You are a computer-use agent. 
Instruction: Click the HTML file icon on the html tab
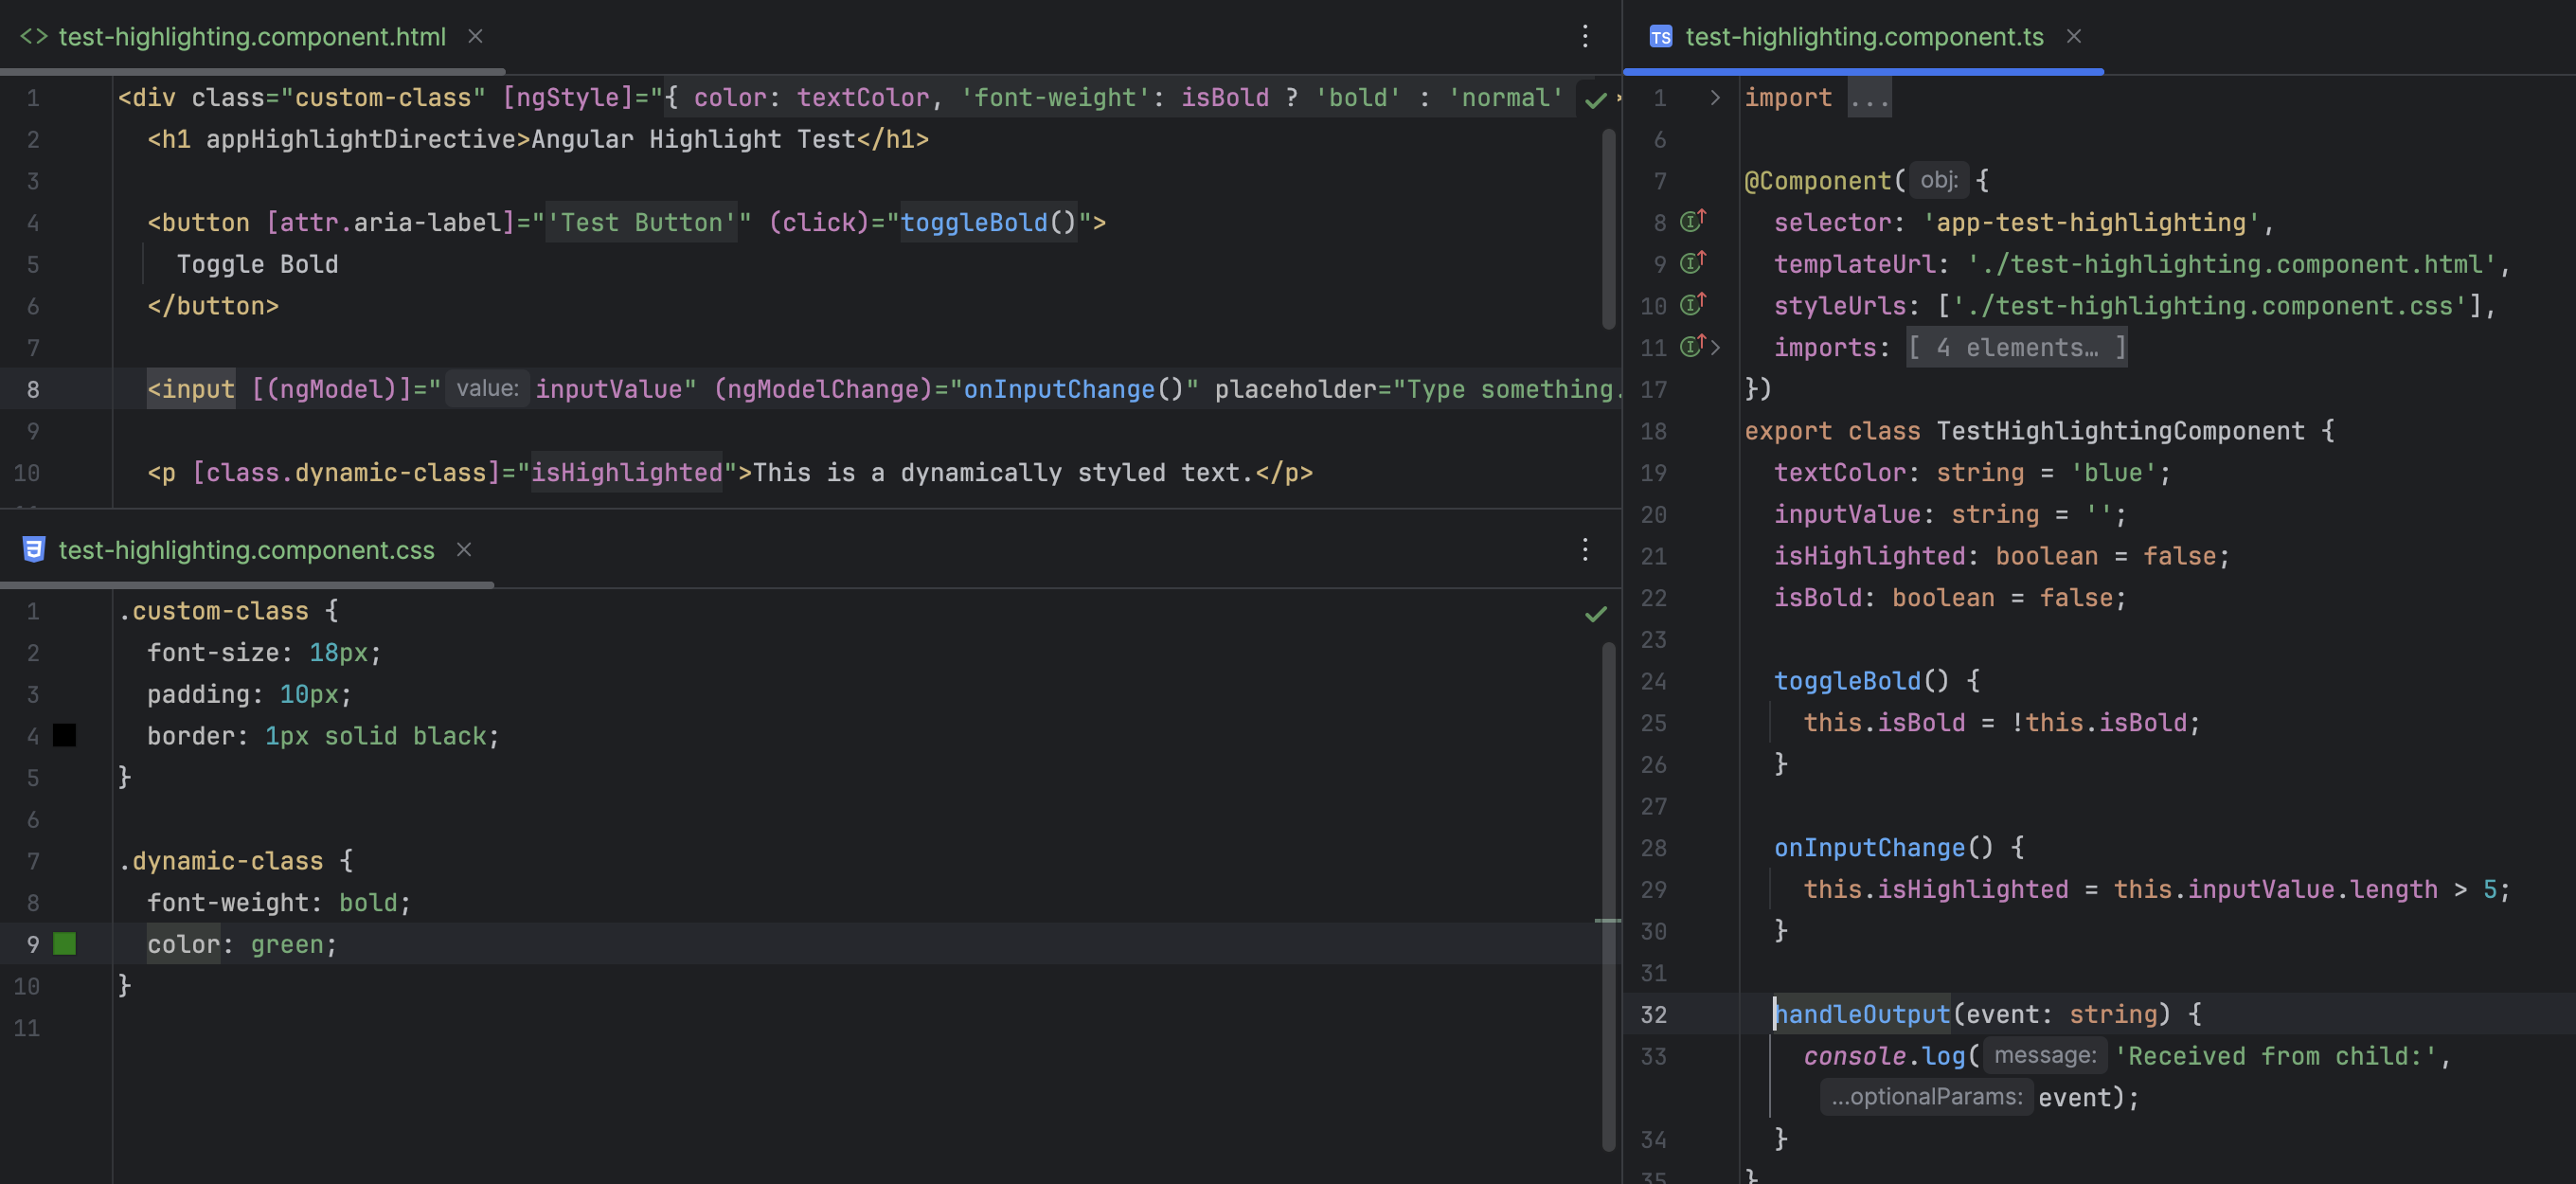pyautogui.click(x=33, y=37)
